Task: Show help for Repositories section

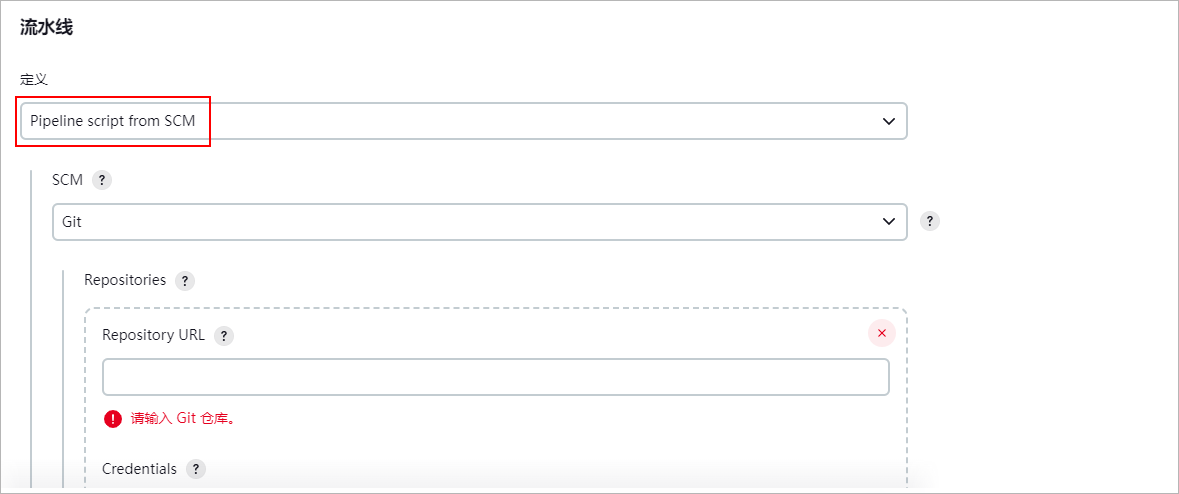Action: pyautogui.click(x=185, y=281)
